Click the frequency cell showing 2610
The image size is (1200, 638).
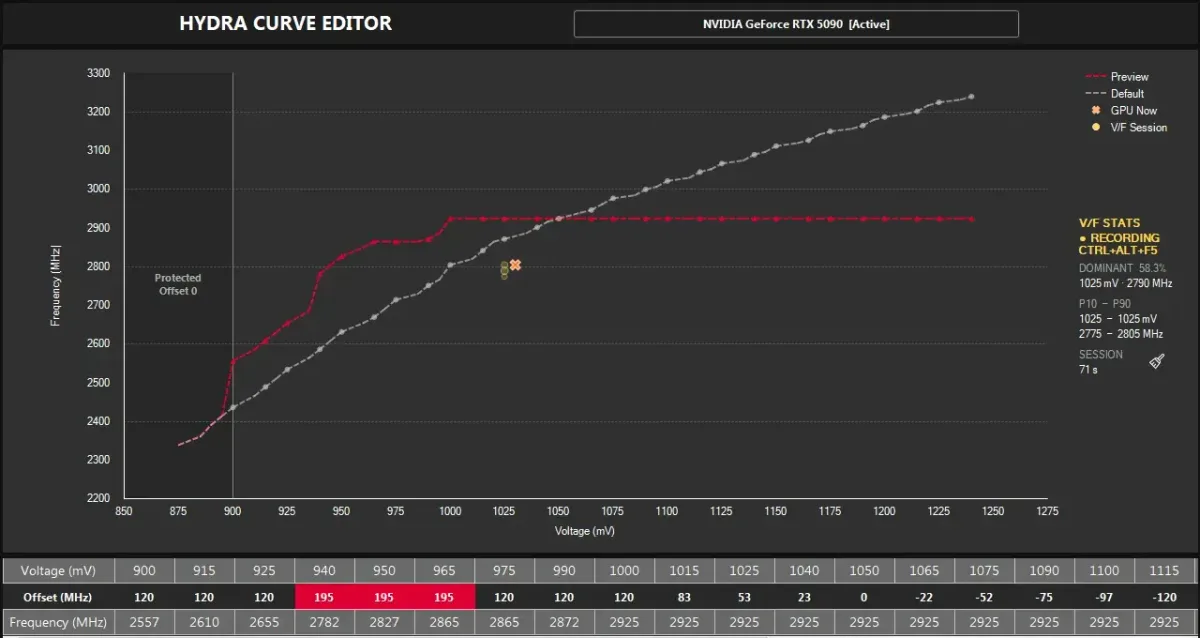click(x=205, y=622)
